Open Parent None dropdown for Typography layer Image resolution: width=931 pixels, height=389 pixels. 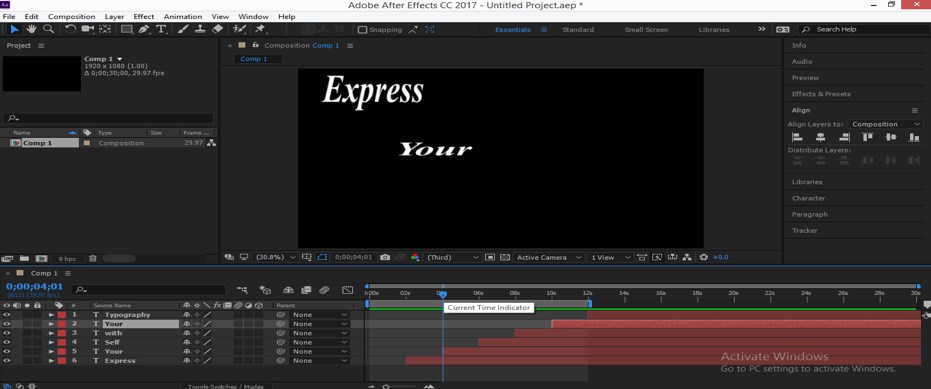point(319,315)
